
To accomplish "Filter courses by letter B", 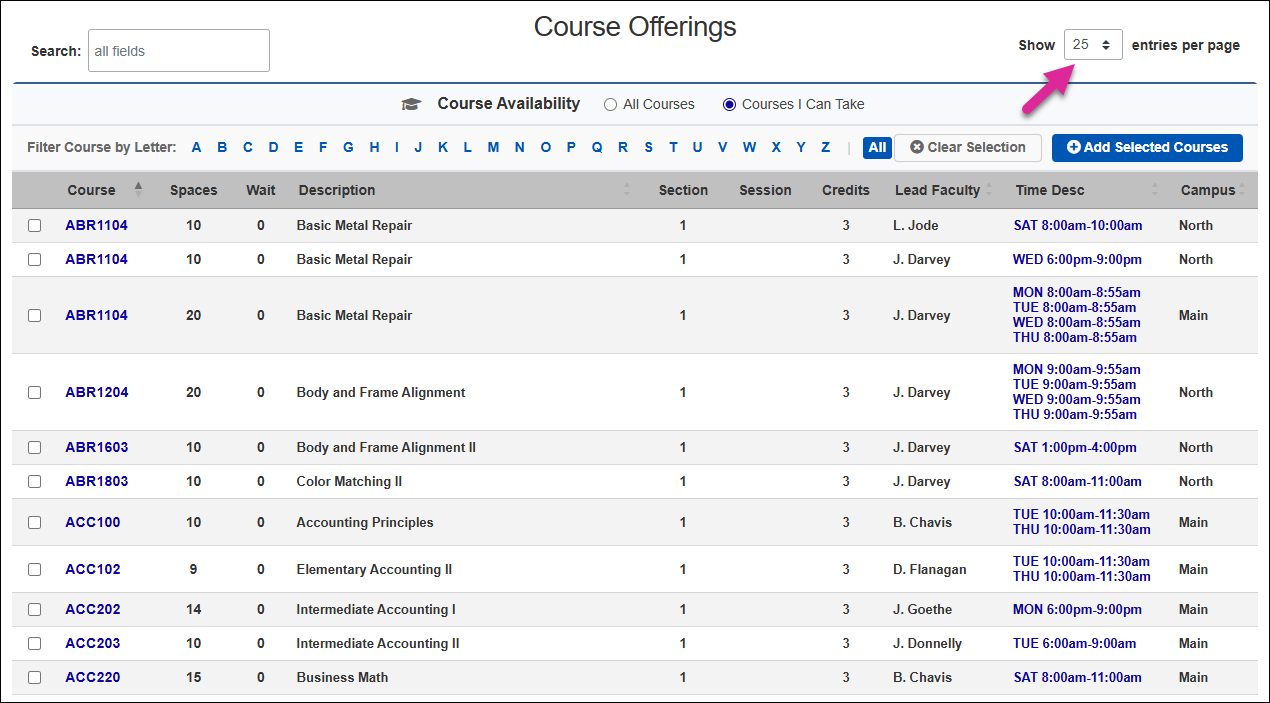I will tap(222, 147).
